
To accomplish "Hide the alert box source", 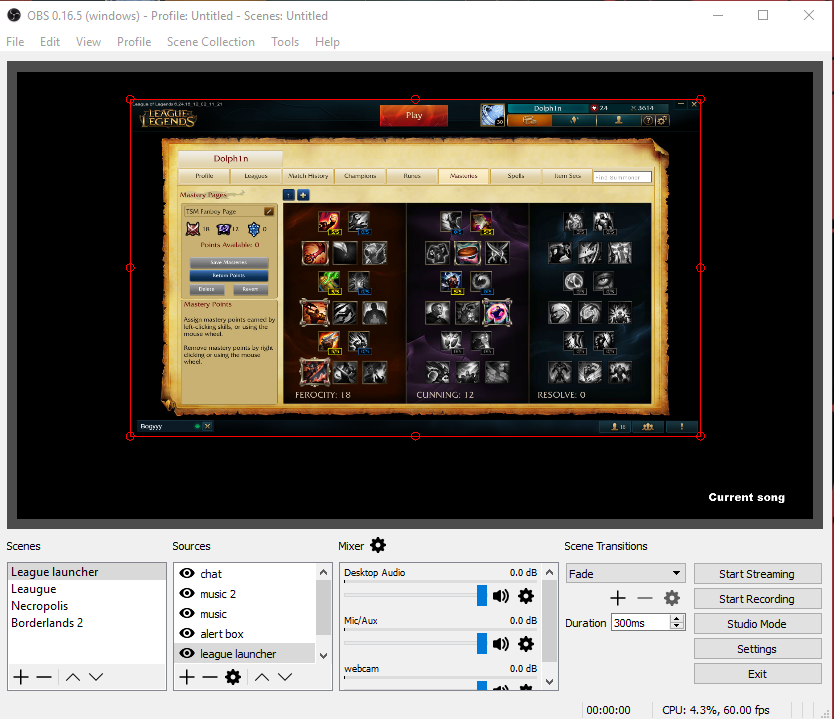I will coord(187,633).
